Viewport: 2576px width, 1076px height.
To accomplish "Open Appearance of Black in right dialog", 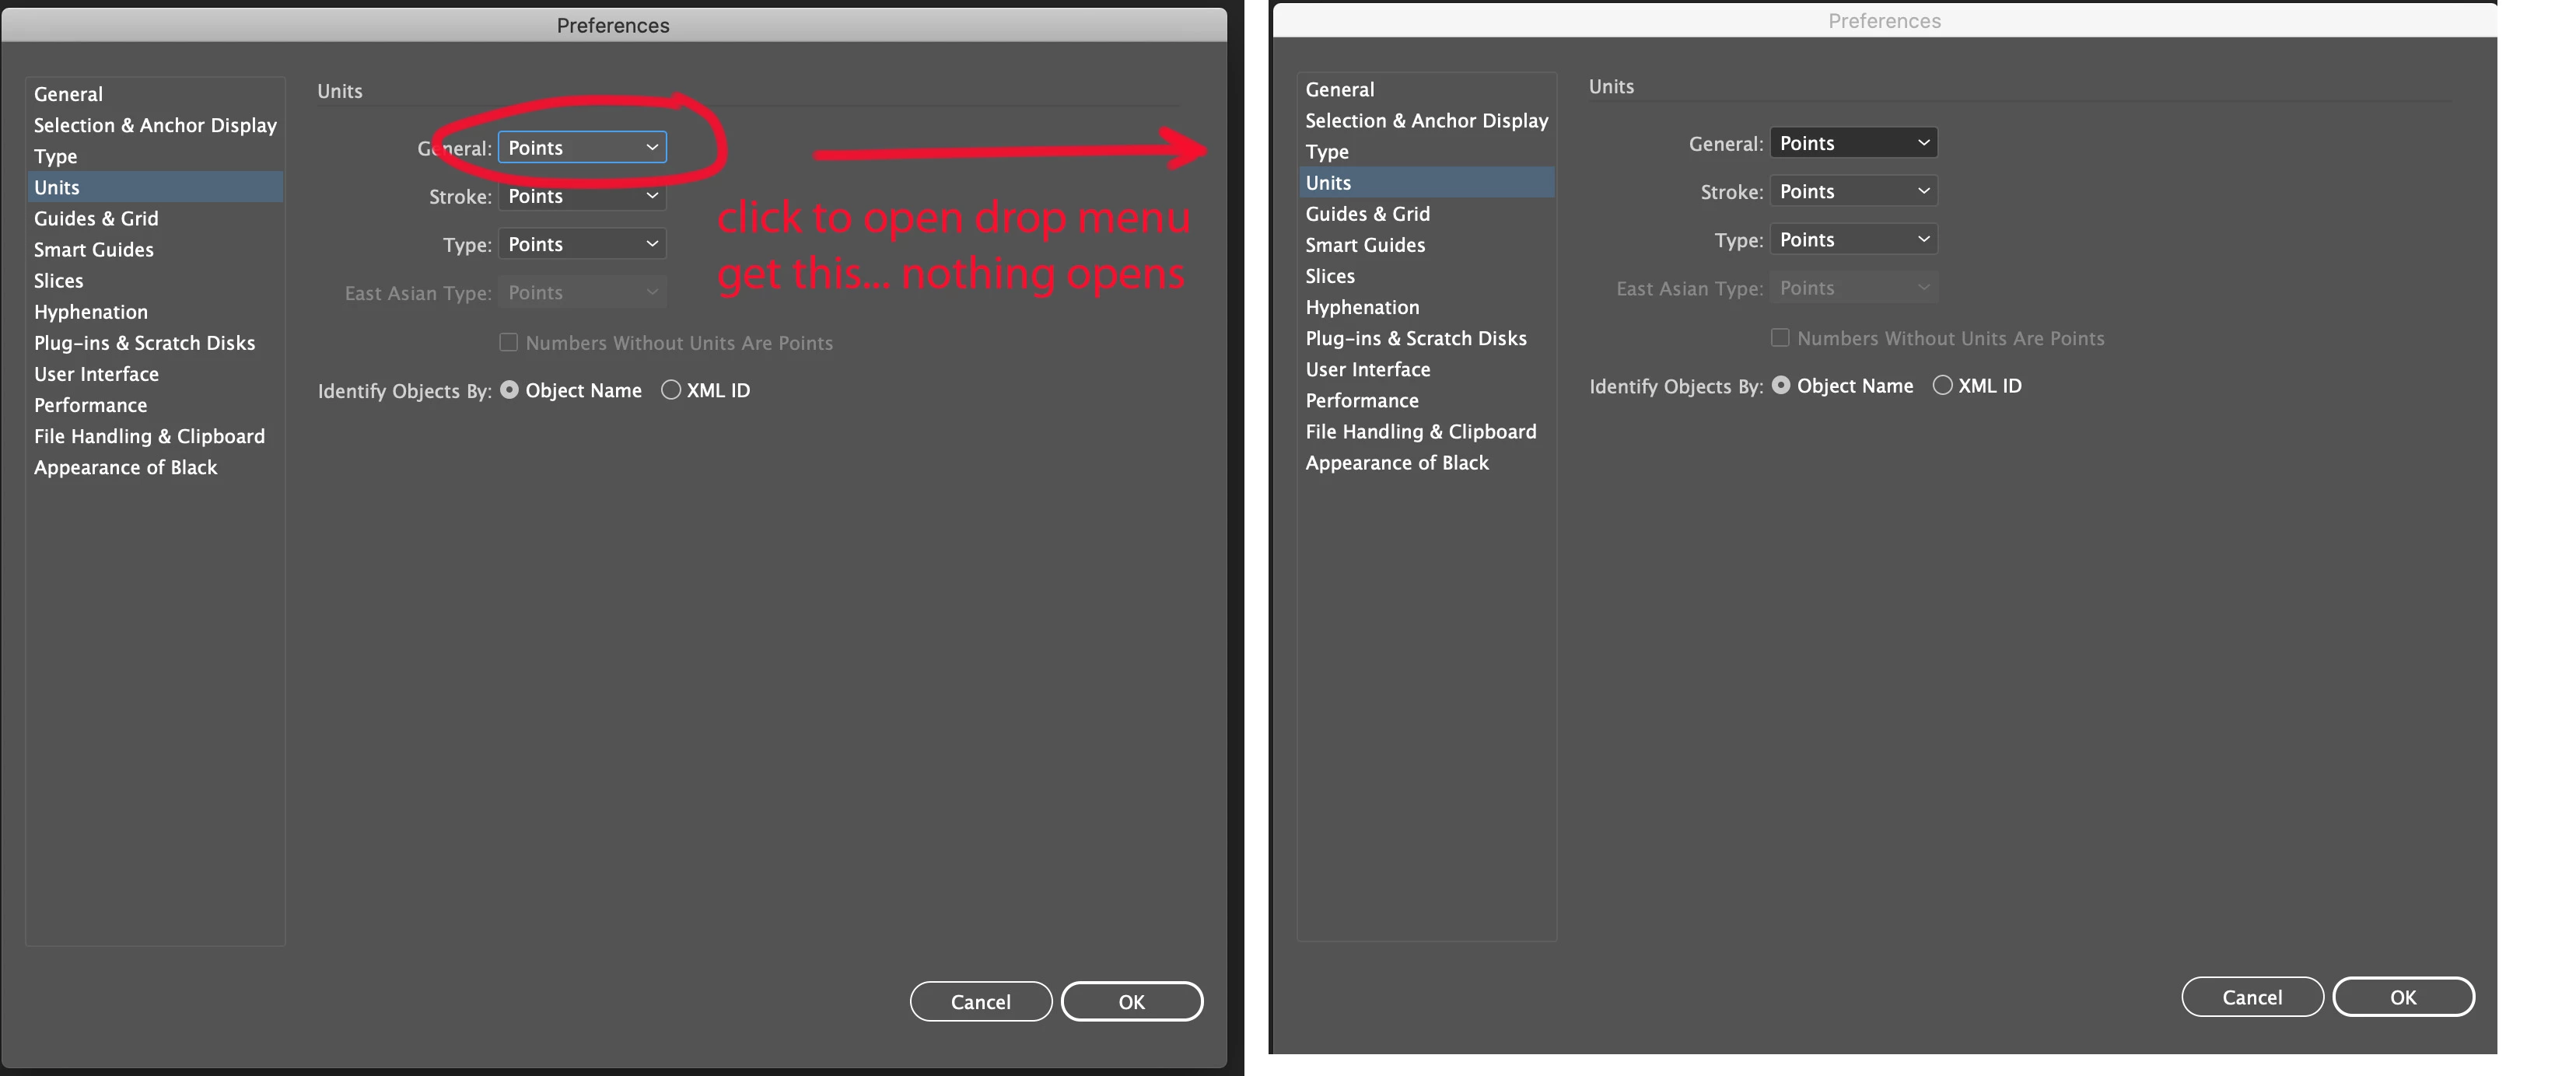I will click(x=1396, y=462).
